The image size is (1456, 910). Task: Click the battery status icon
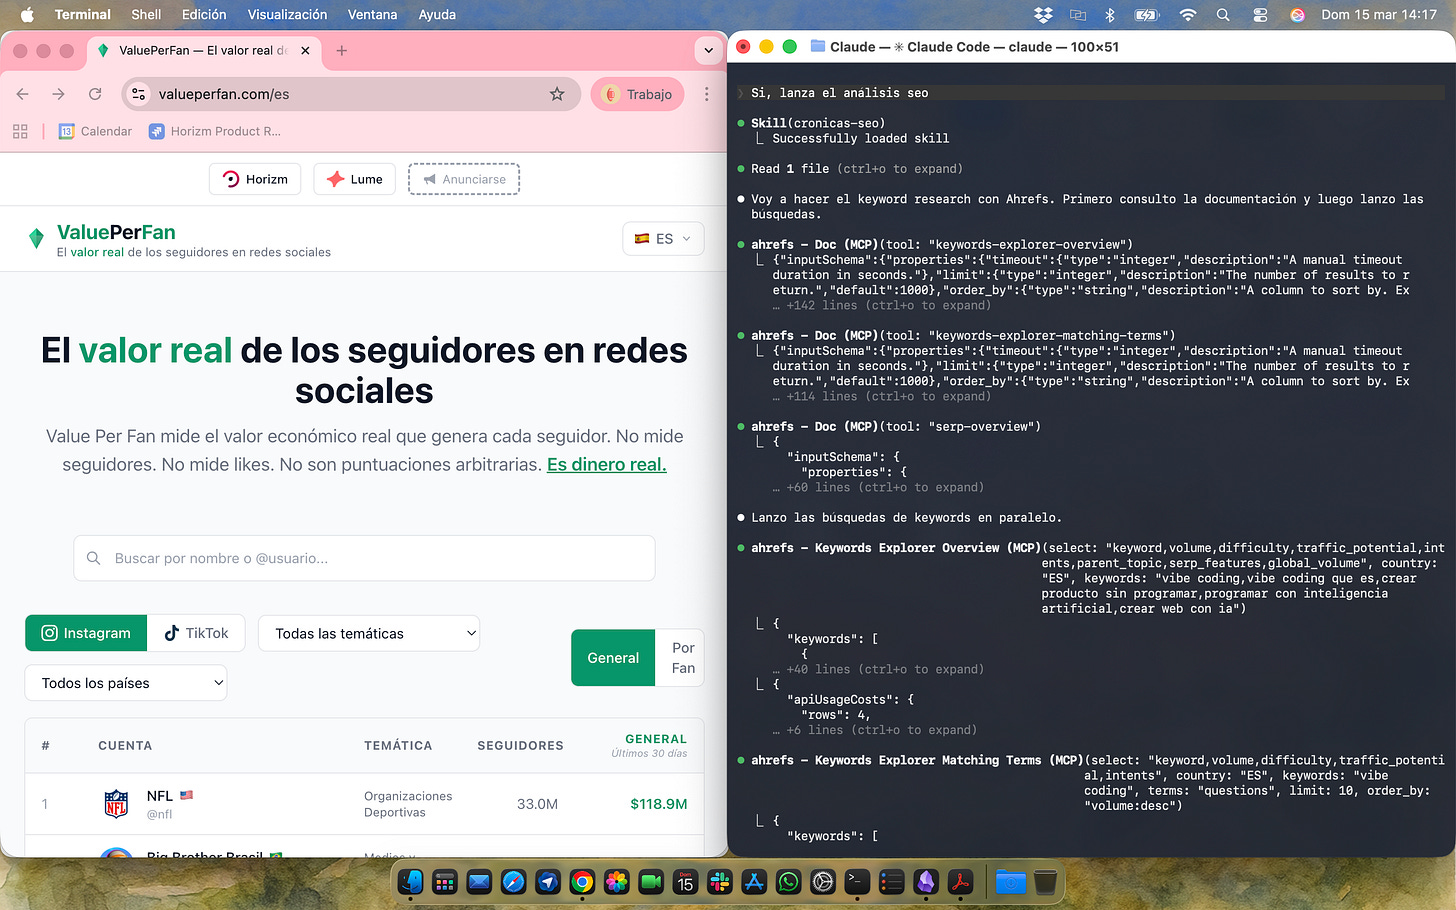pyautogui.click(x=1146, y=15)
